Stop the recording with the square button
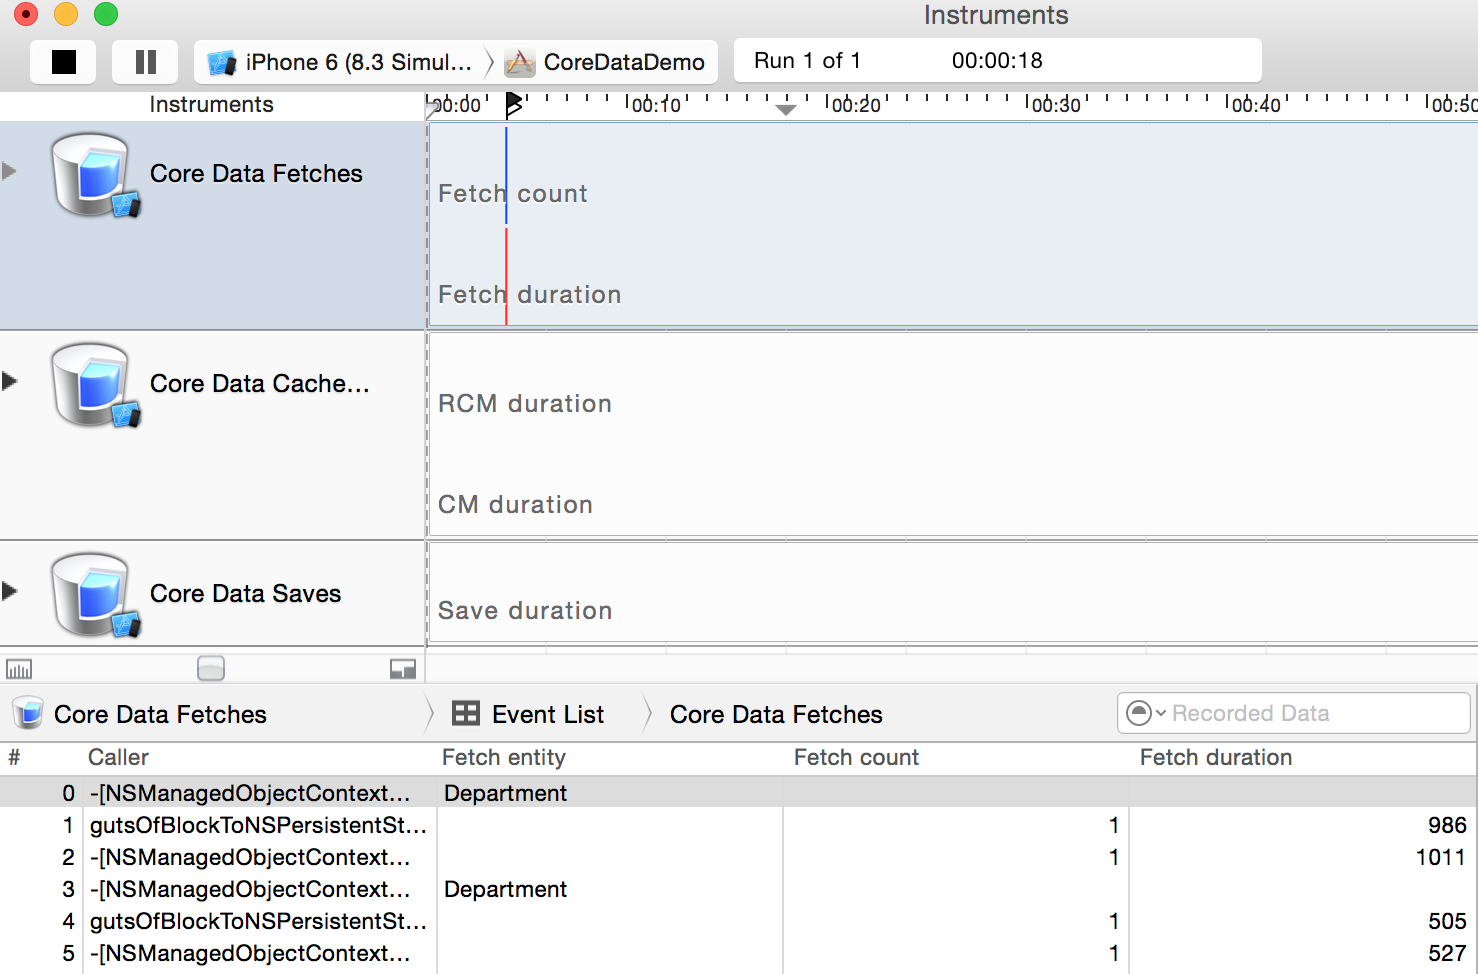1478x974 pixels. [x=63, y=62]
